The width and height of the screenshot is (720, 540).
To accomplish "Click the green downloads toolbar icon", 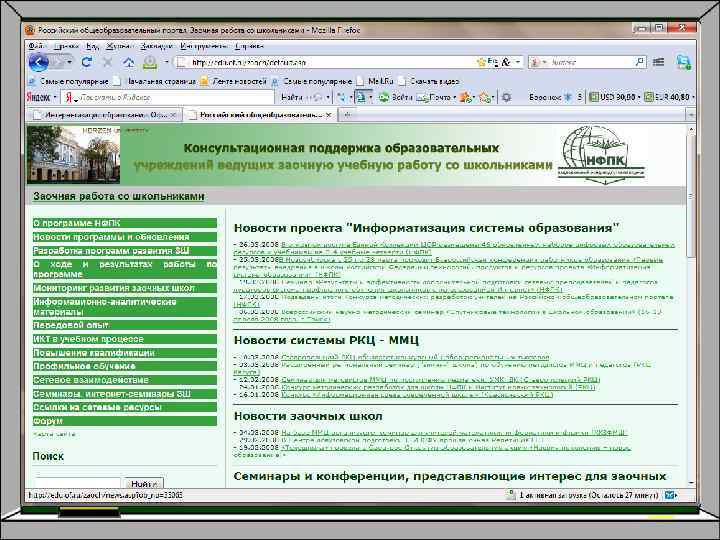I will pos(150,62).
